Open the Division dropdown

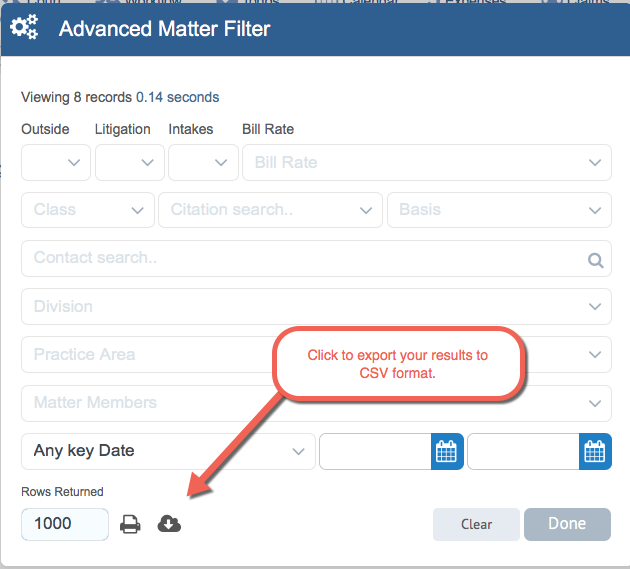click(x=317, y=307)
